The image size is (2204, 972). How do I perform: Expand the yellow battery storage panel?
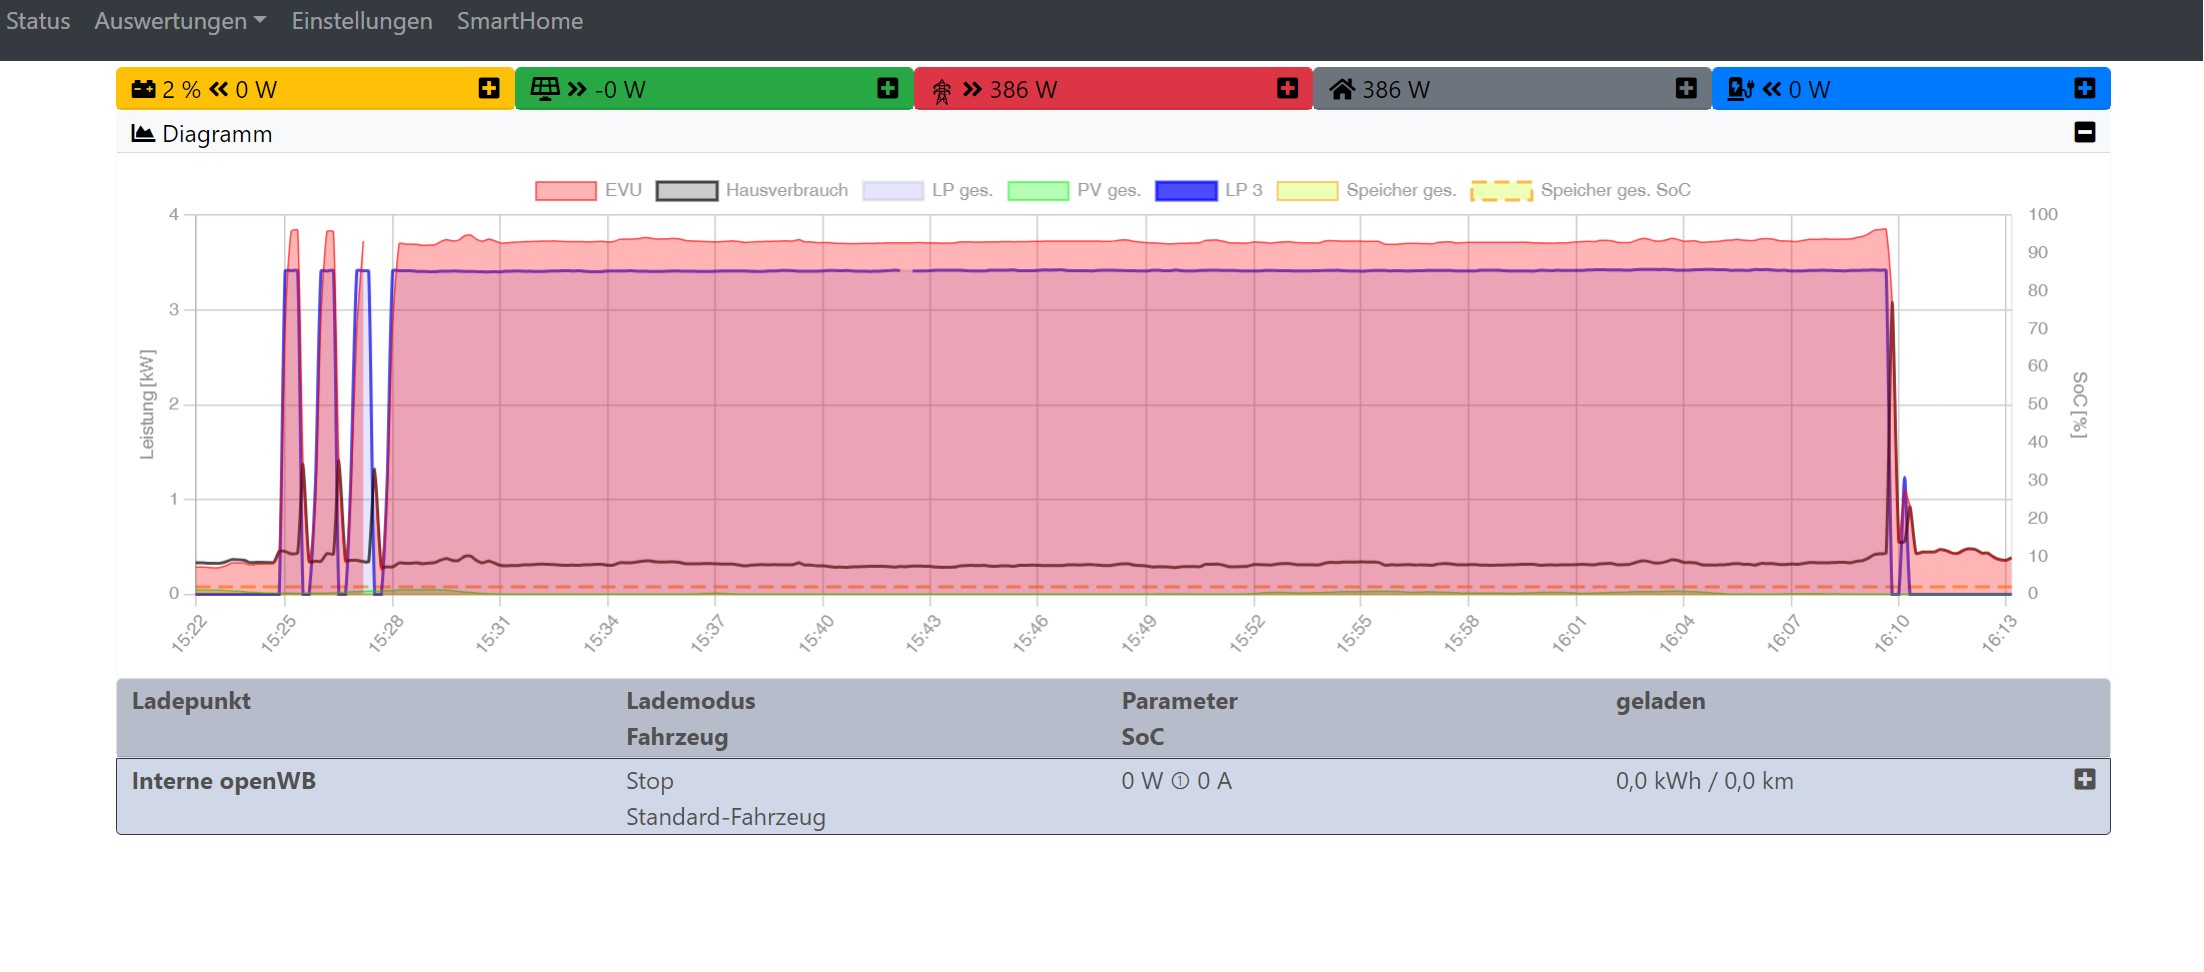(x=489, y=88)
